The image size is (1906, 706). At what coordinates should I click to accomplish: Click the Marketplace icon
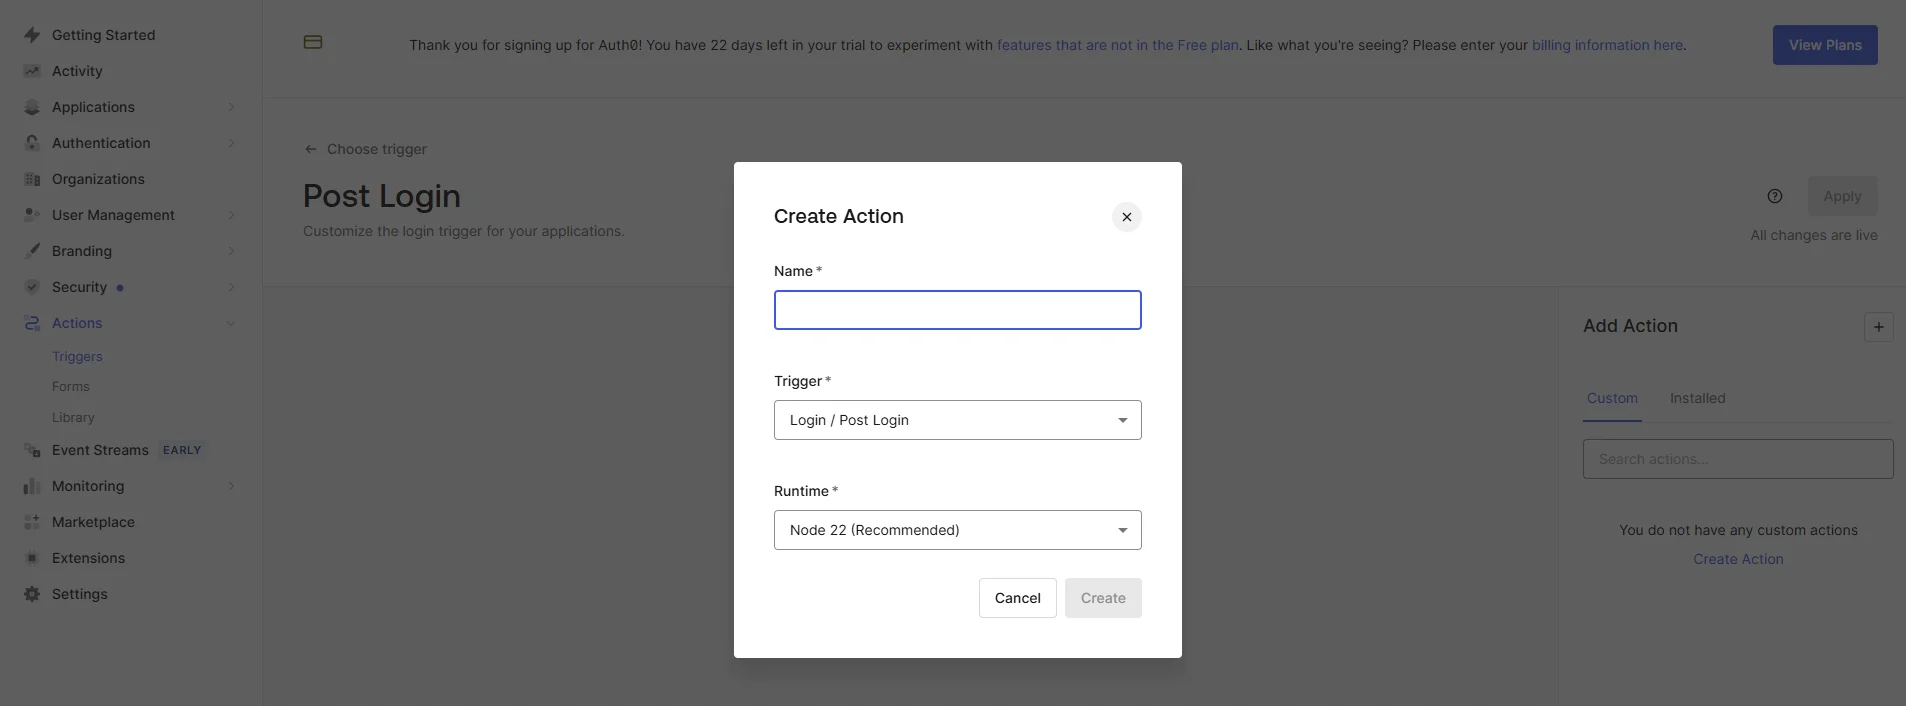tap(32, 522)
